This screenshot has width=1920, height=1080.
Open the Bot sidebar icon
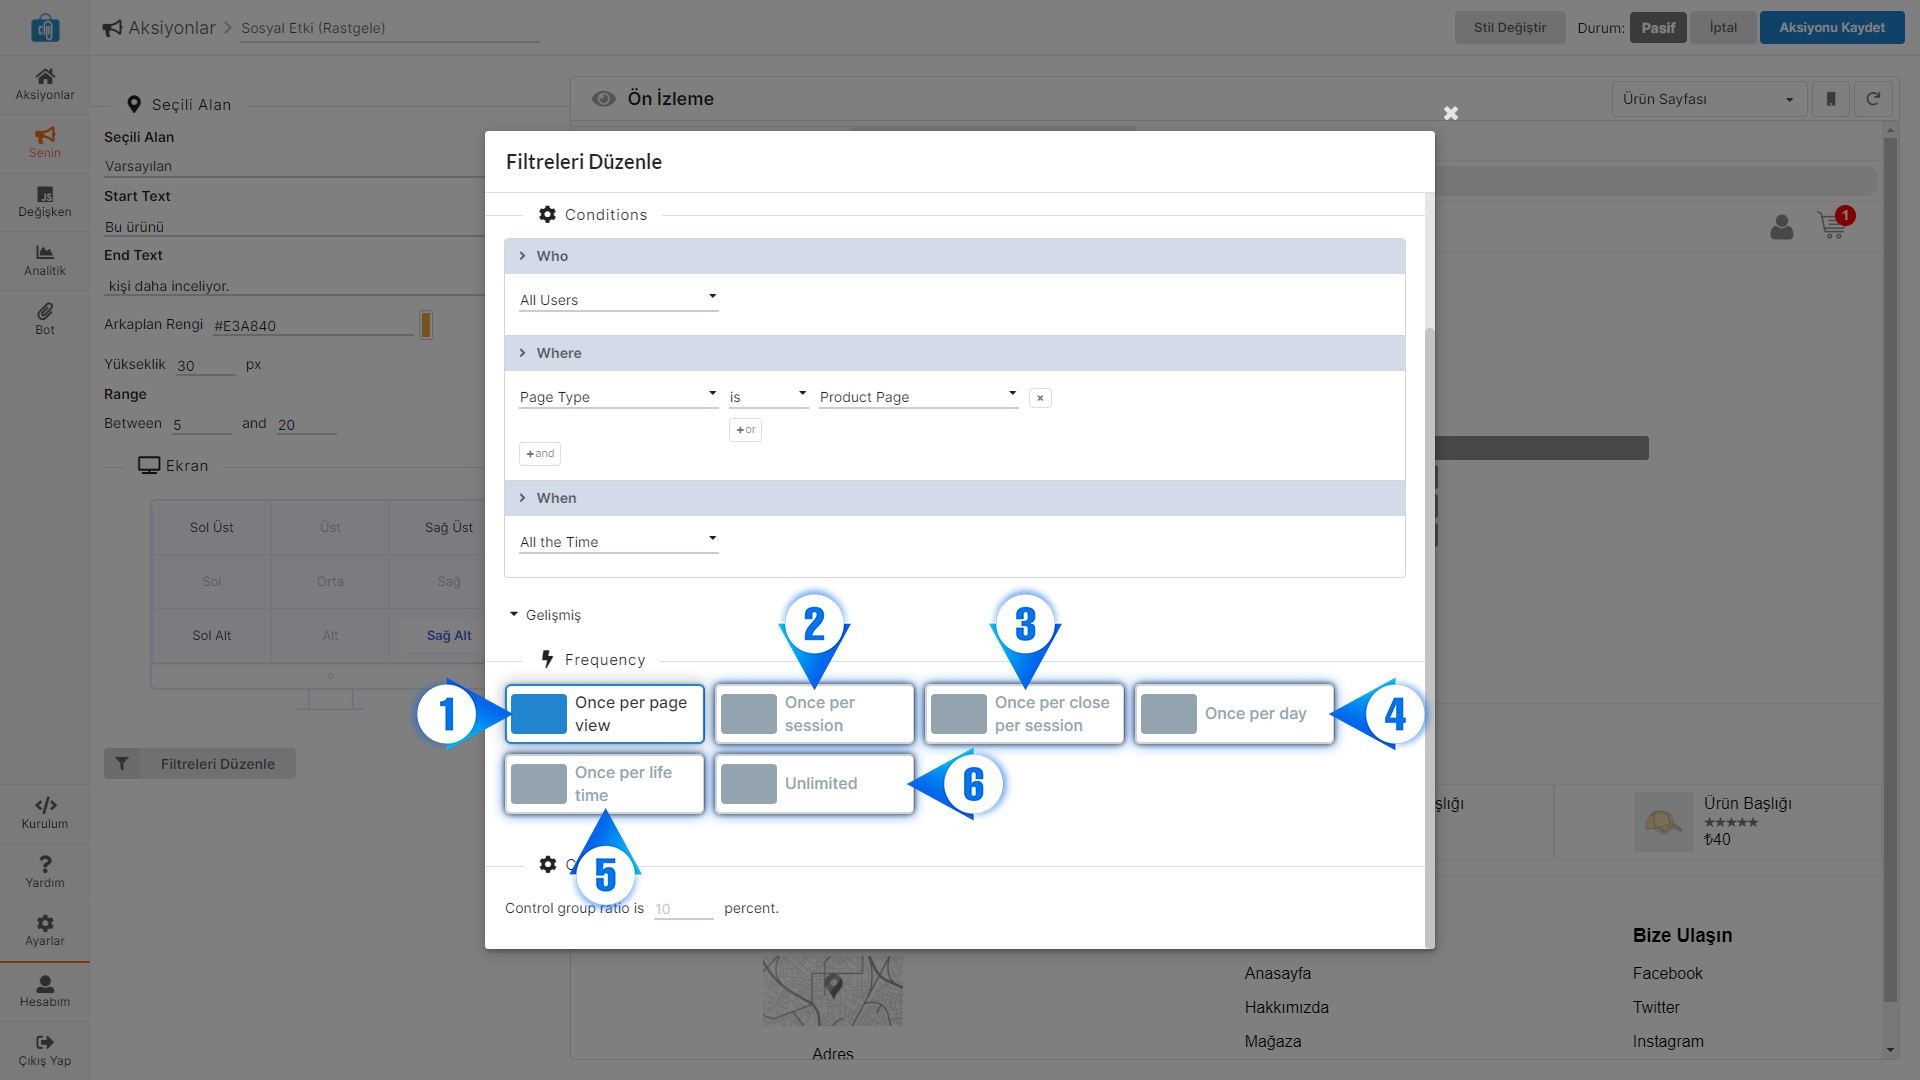click(x=44, y=319)
